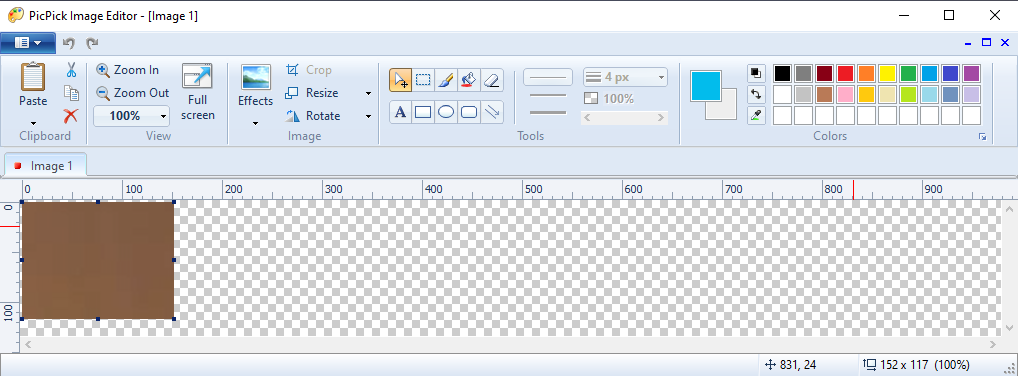Click the Redo arrow in quick toolbar
1018x376 pixels.
(x=93, y=43)
